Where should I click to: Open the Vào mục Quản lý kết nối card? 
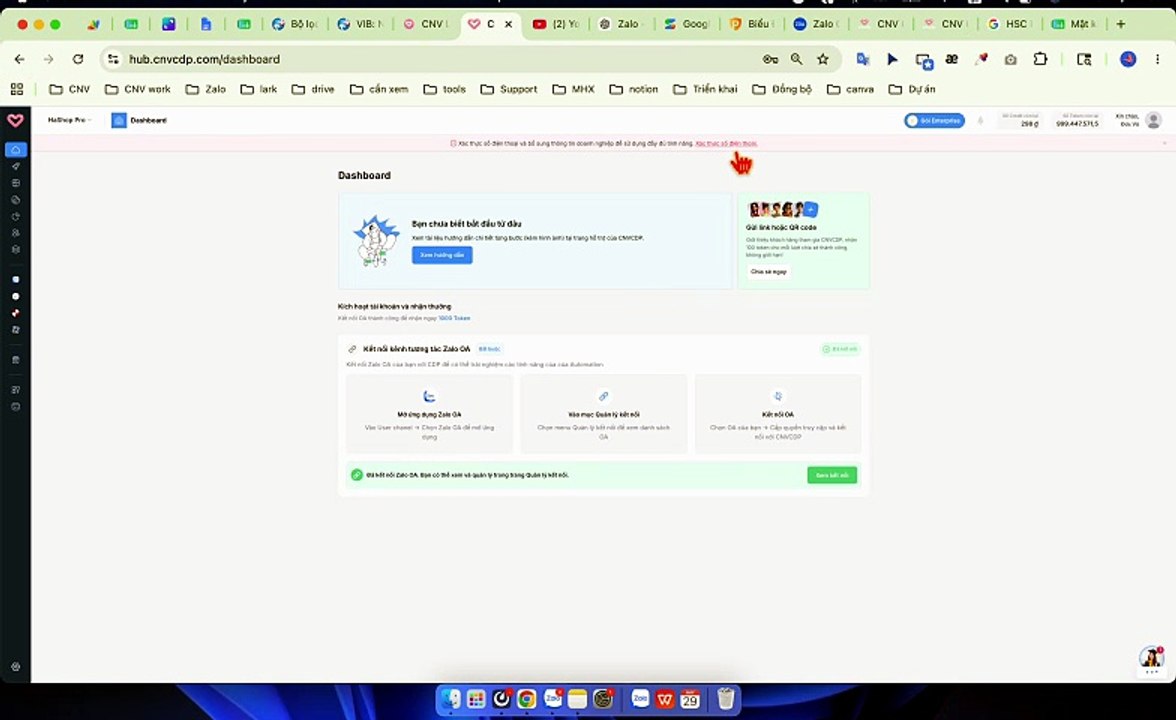[604, 414]
